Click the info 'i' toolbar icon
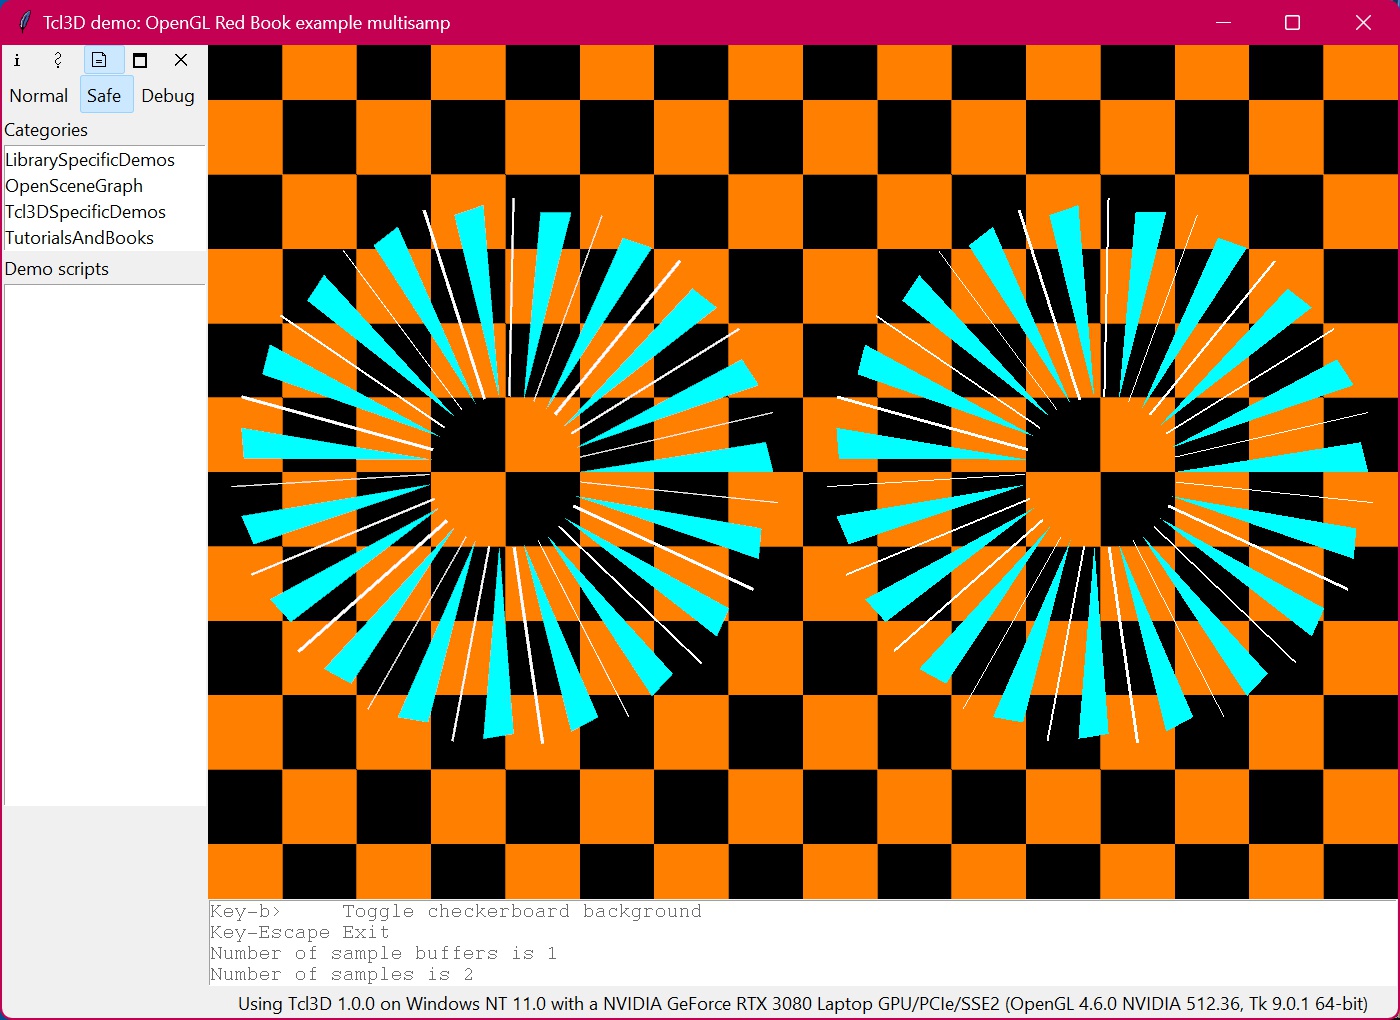This screenshot has width=1400, height=1020. (17, 60)
